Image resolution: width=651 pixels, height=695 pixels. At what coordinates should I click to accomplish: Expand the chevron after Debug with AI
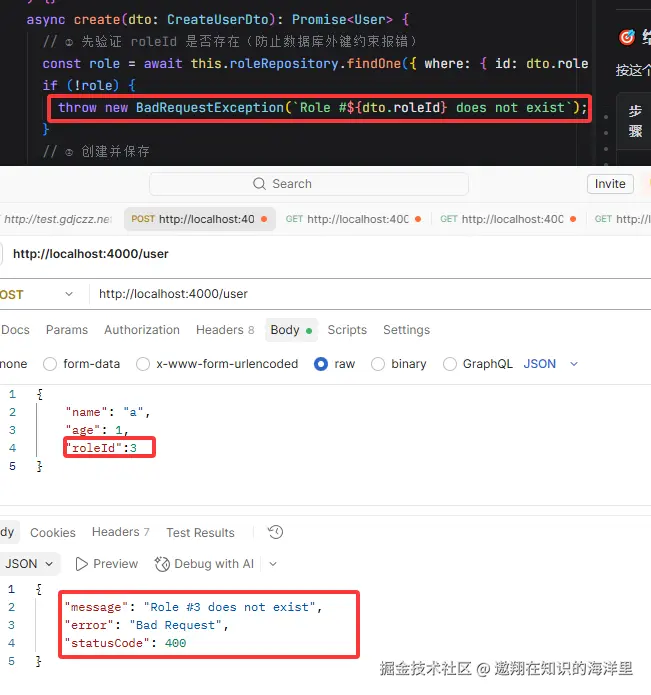click(273, 564)
